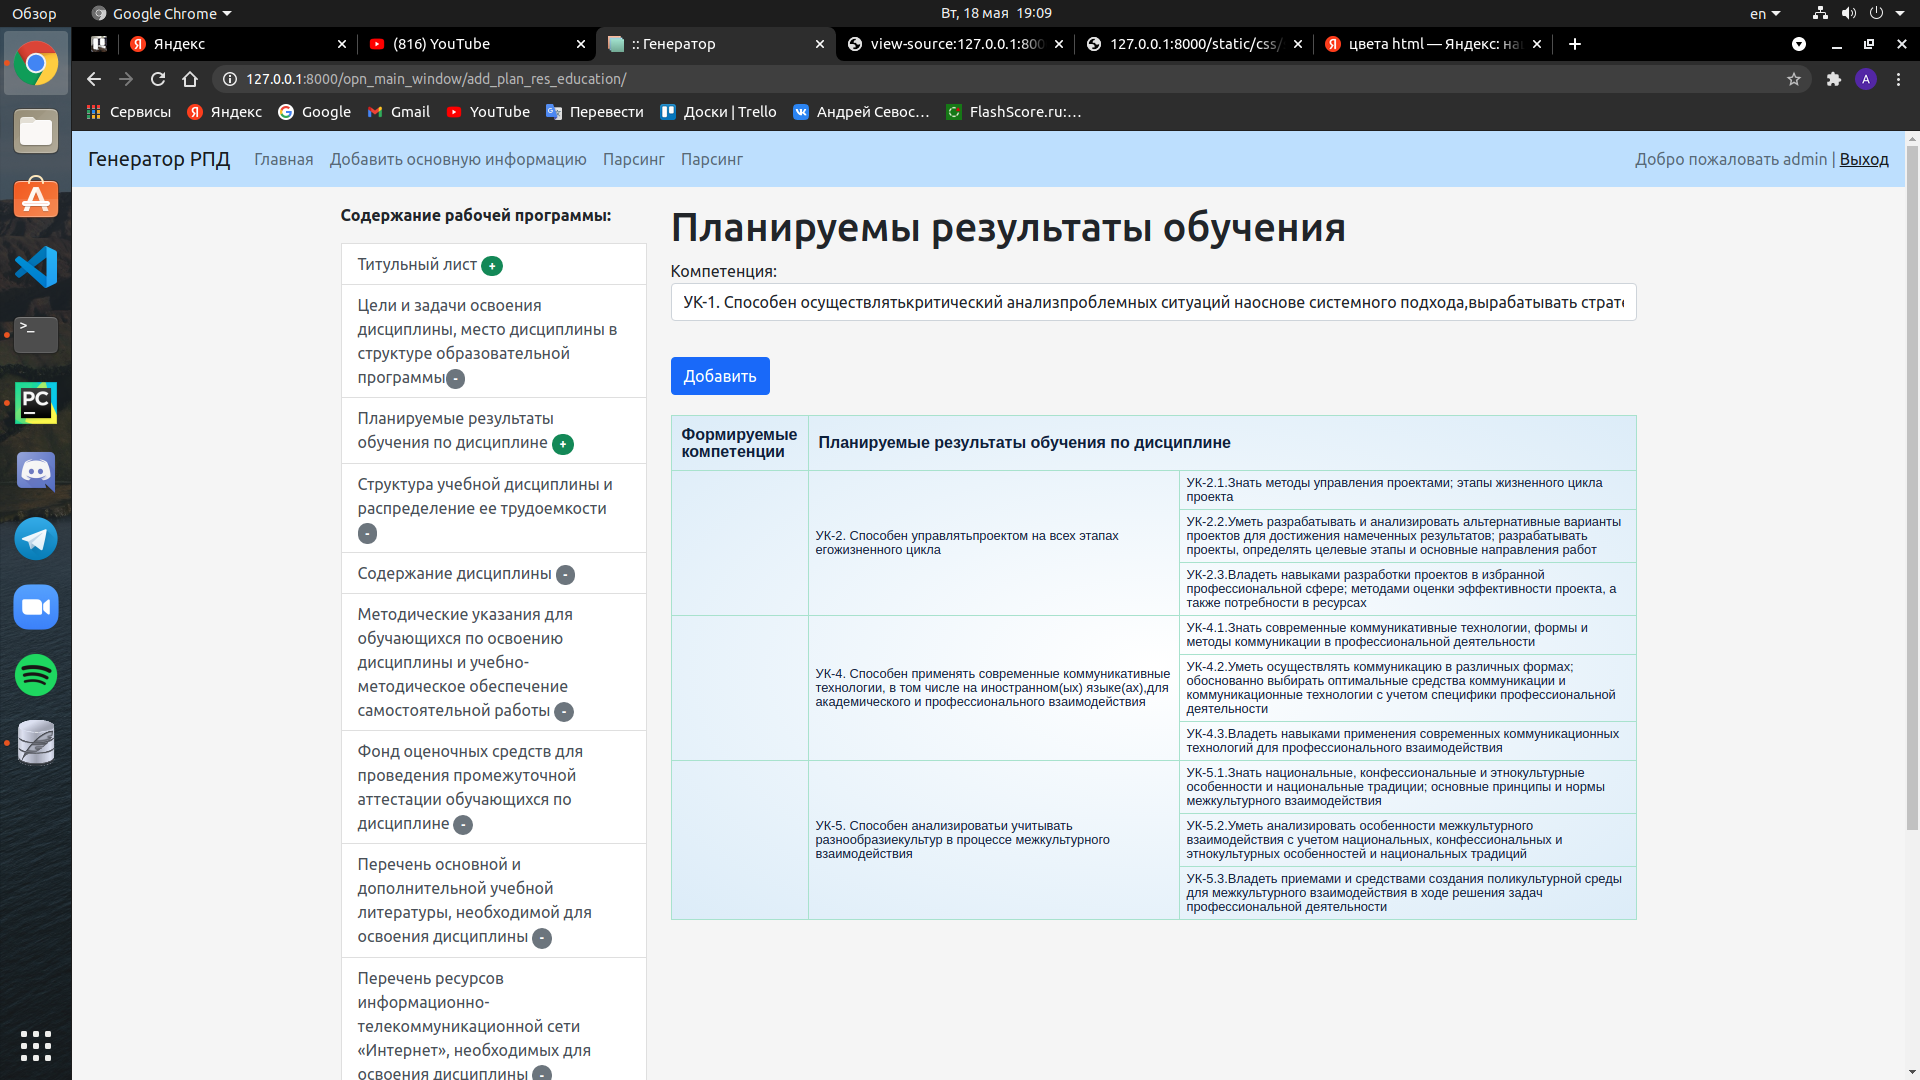Open the Chrome three-dot menu

click(x=1898, y=79)
